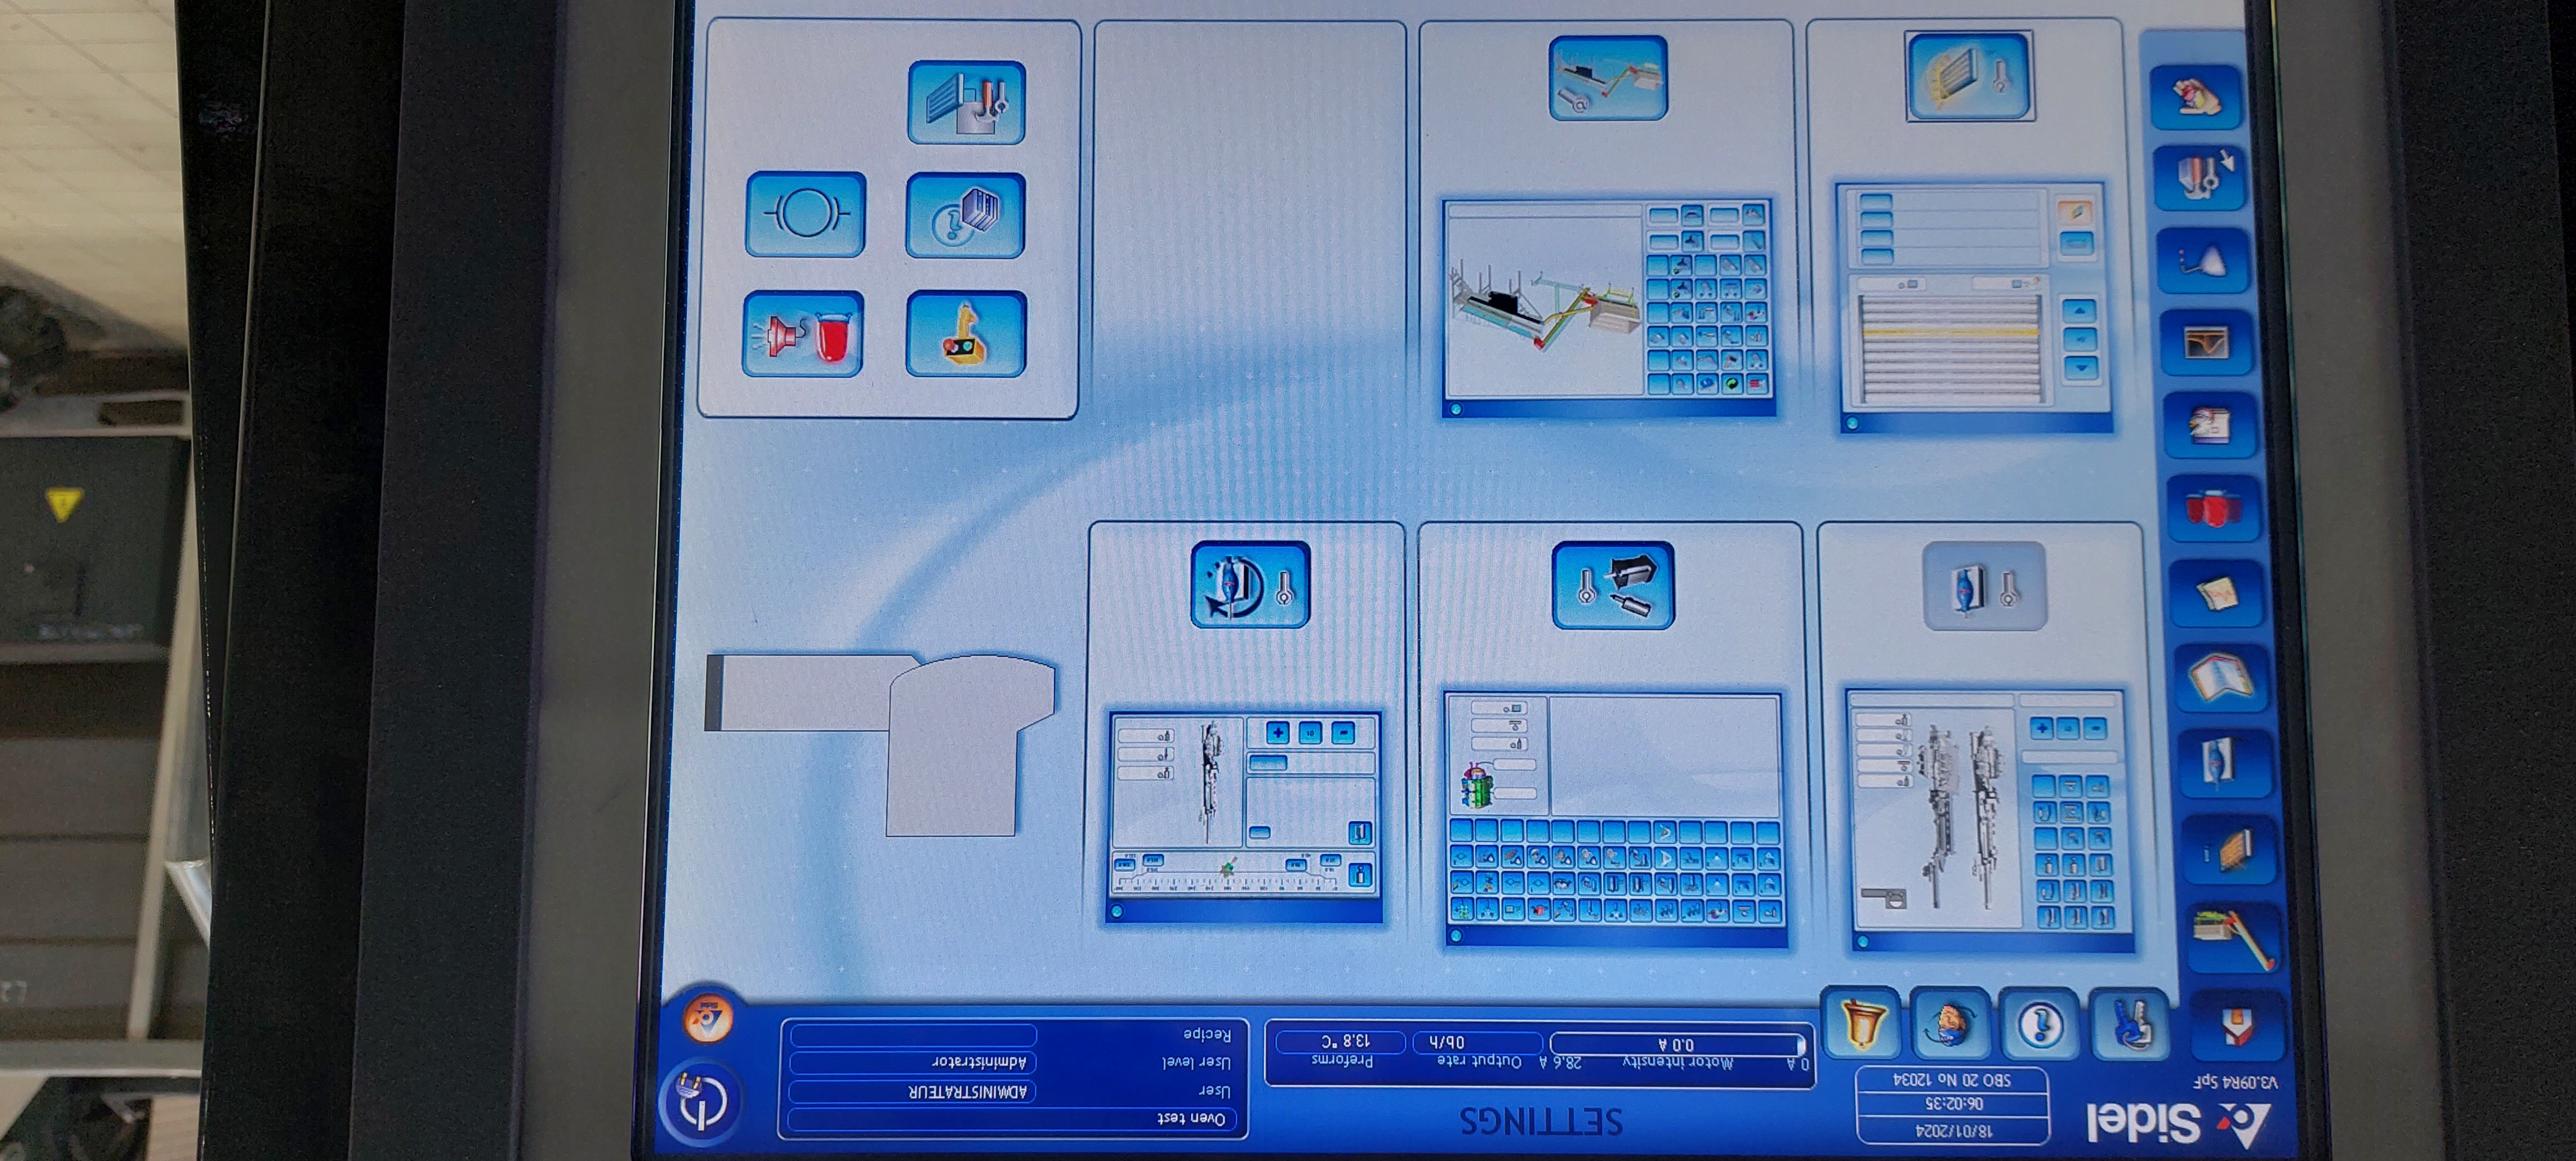The image size is (2576, 1161).
Task: Open the oven maintenance wrench-and-screwdriver icon
Action: pyautogui.click(x=966, y=102)
